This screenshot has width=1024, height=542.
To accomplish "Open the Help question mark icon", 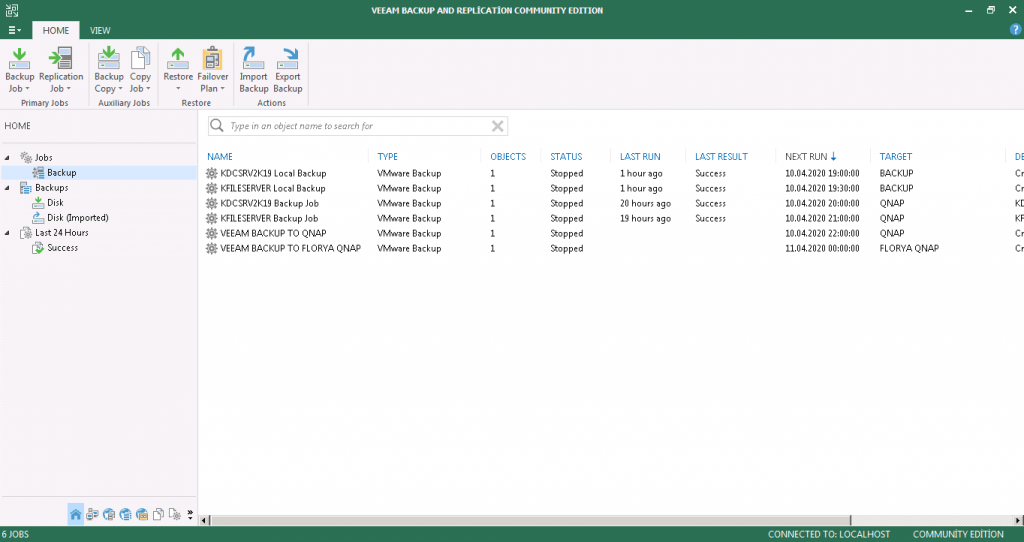I will tap(1015, 30).
